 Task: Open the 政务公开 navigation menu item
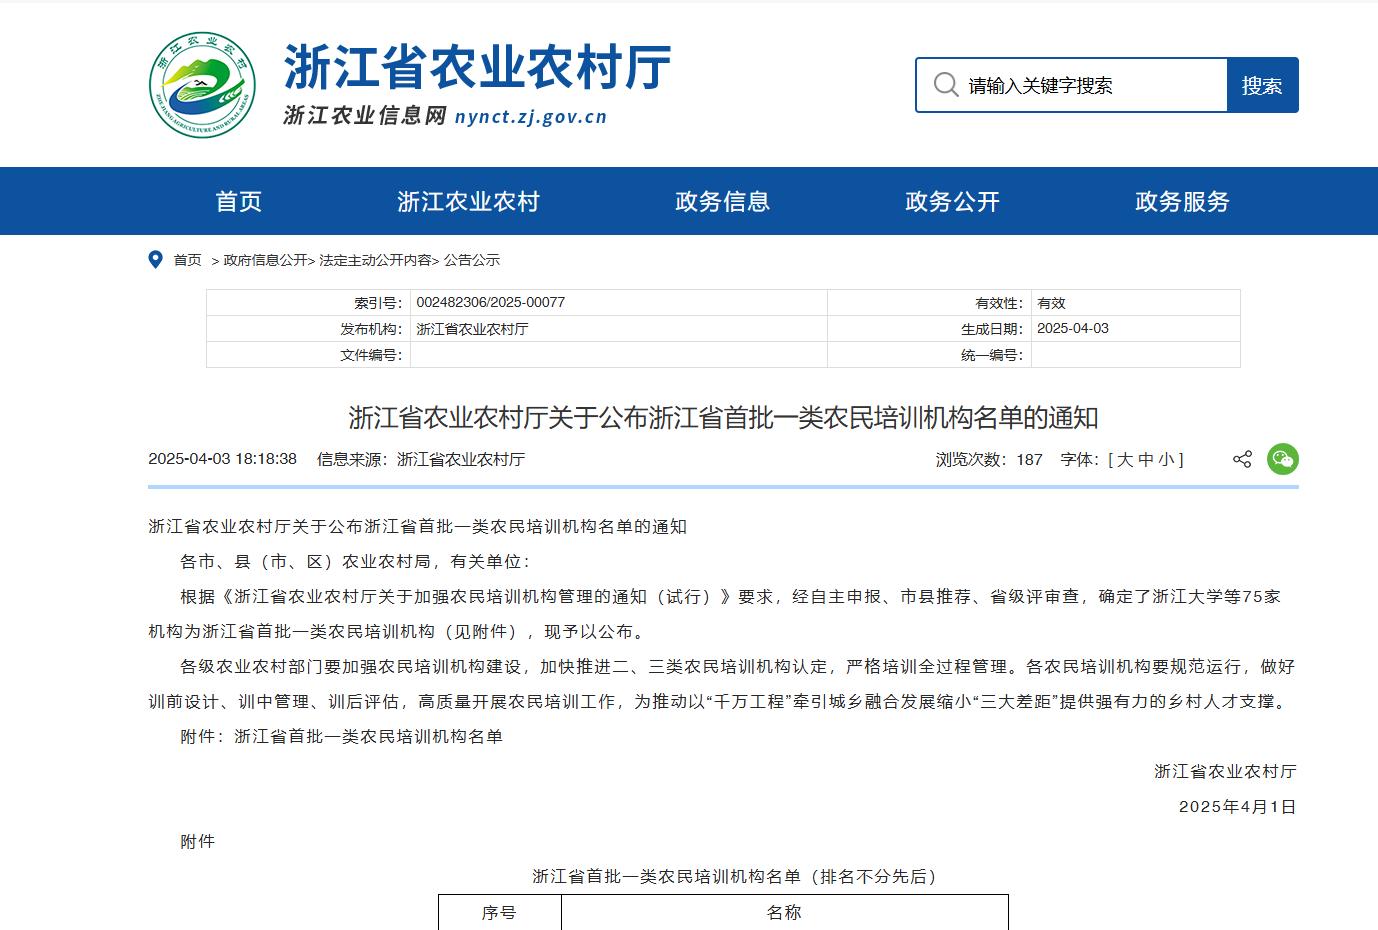click(x=952, y=201)
